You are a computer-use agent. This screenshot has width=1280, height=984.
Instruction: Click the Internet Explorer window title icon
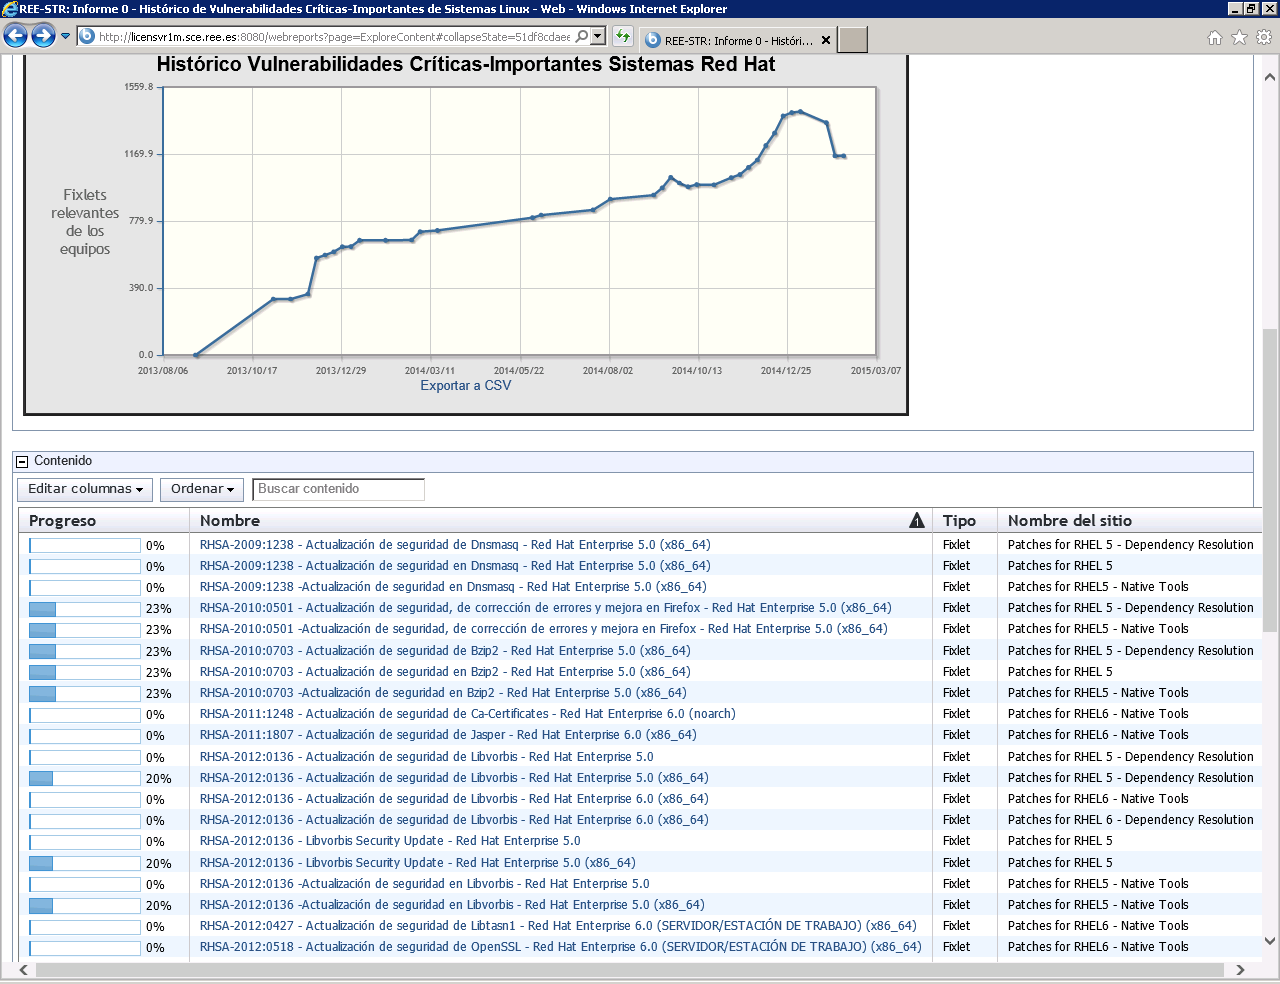(x=10, y=9)
